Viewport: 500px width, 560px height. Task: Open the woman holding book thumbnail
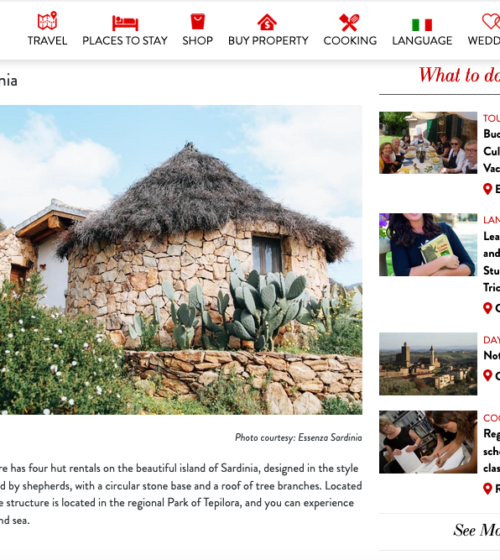click(x=428, y=245)
